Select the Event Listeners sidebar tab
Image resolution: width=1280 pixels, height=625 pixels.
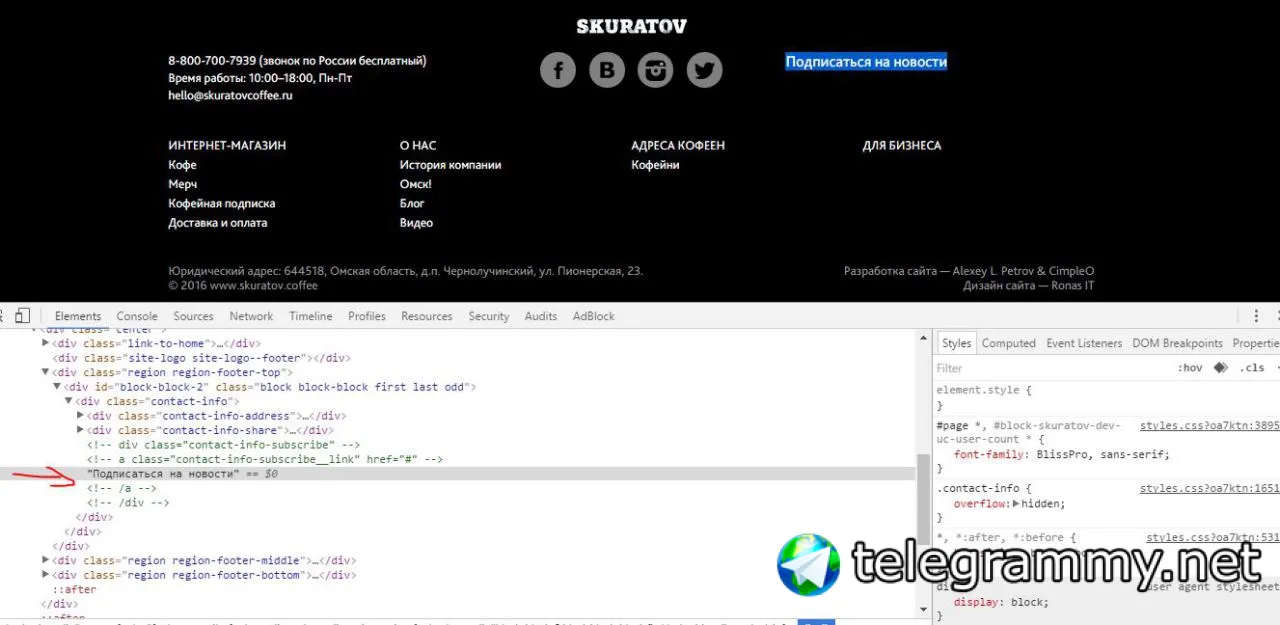[x=1084, y=343]
